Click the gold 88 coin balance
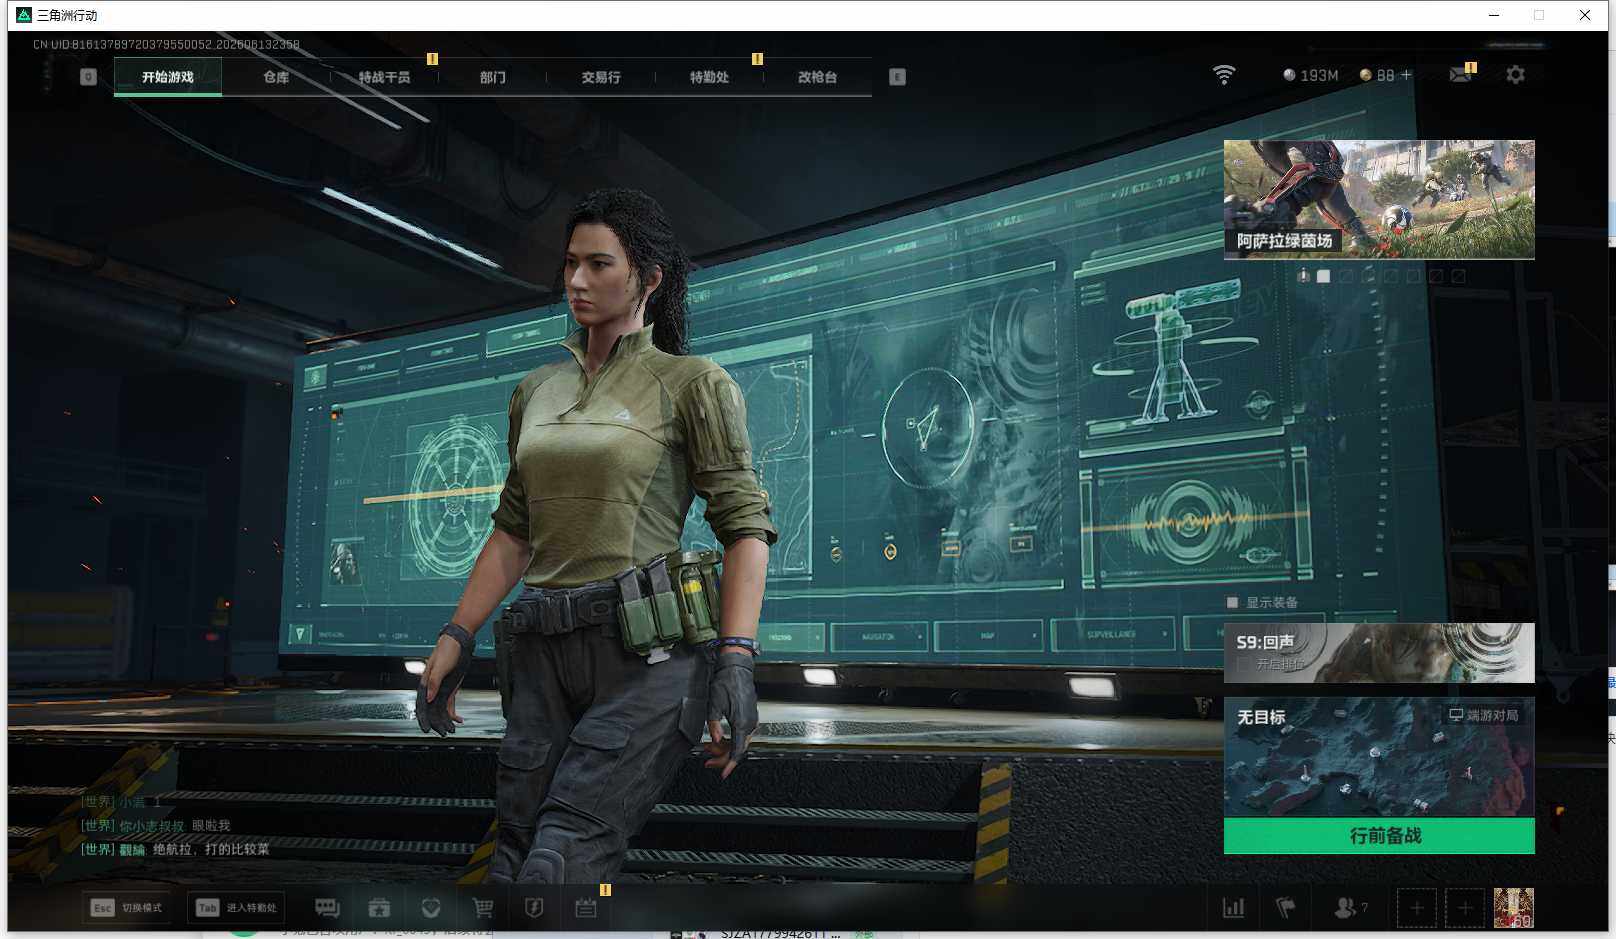This screenshot has width=1616, height=939. click(x=1377, y=75)
